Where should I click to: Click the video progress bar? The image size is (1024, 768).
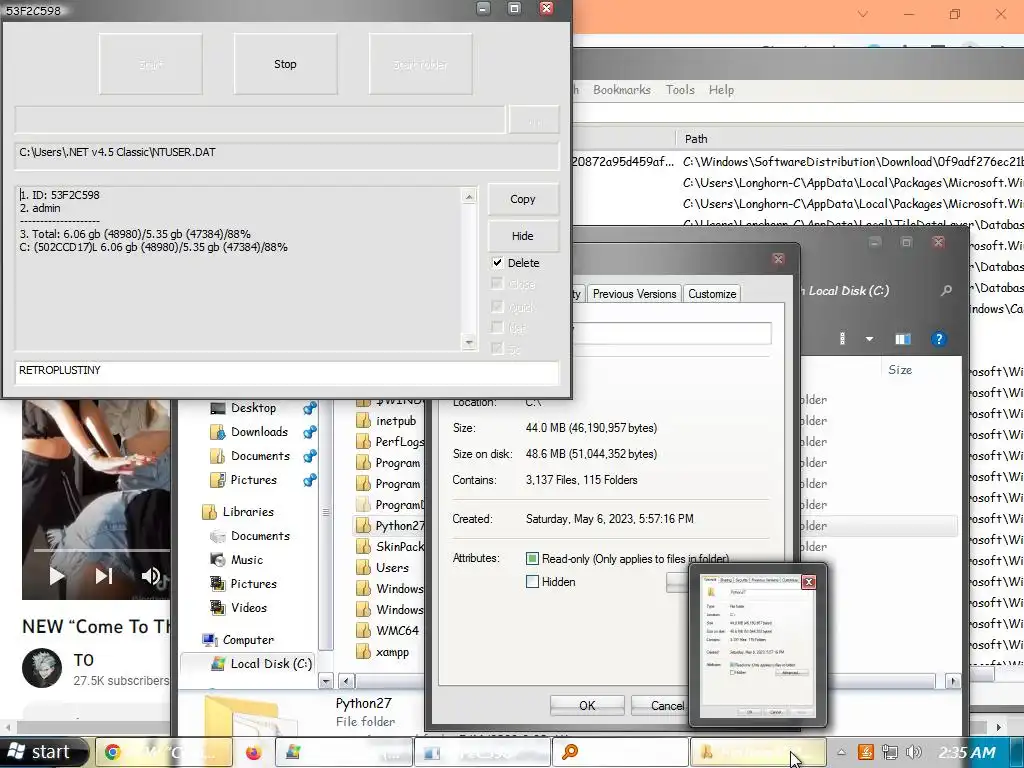(101, 551)
